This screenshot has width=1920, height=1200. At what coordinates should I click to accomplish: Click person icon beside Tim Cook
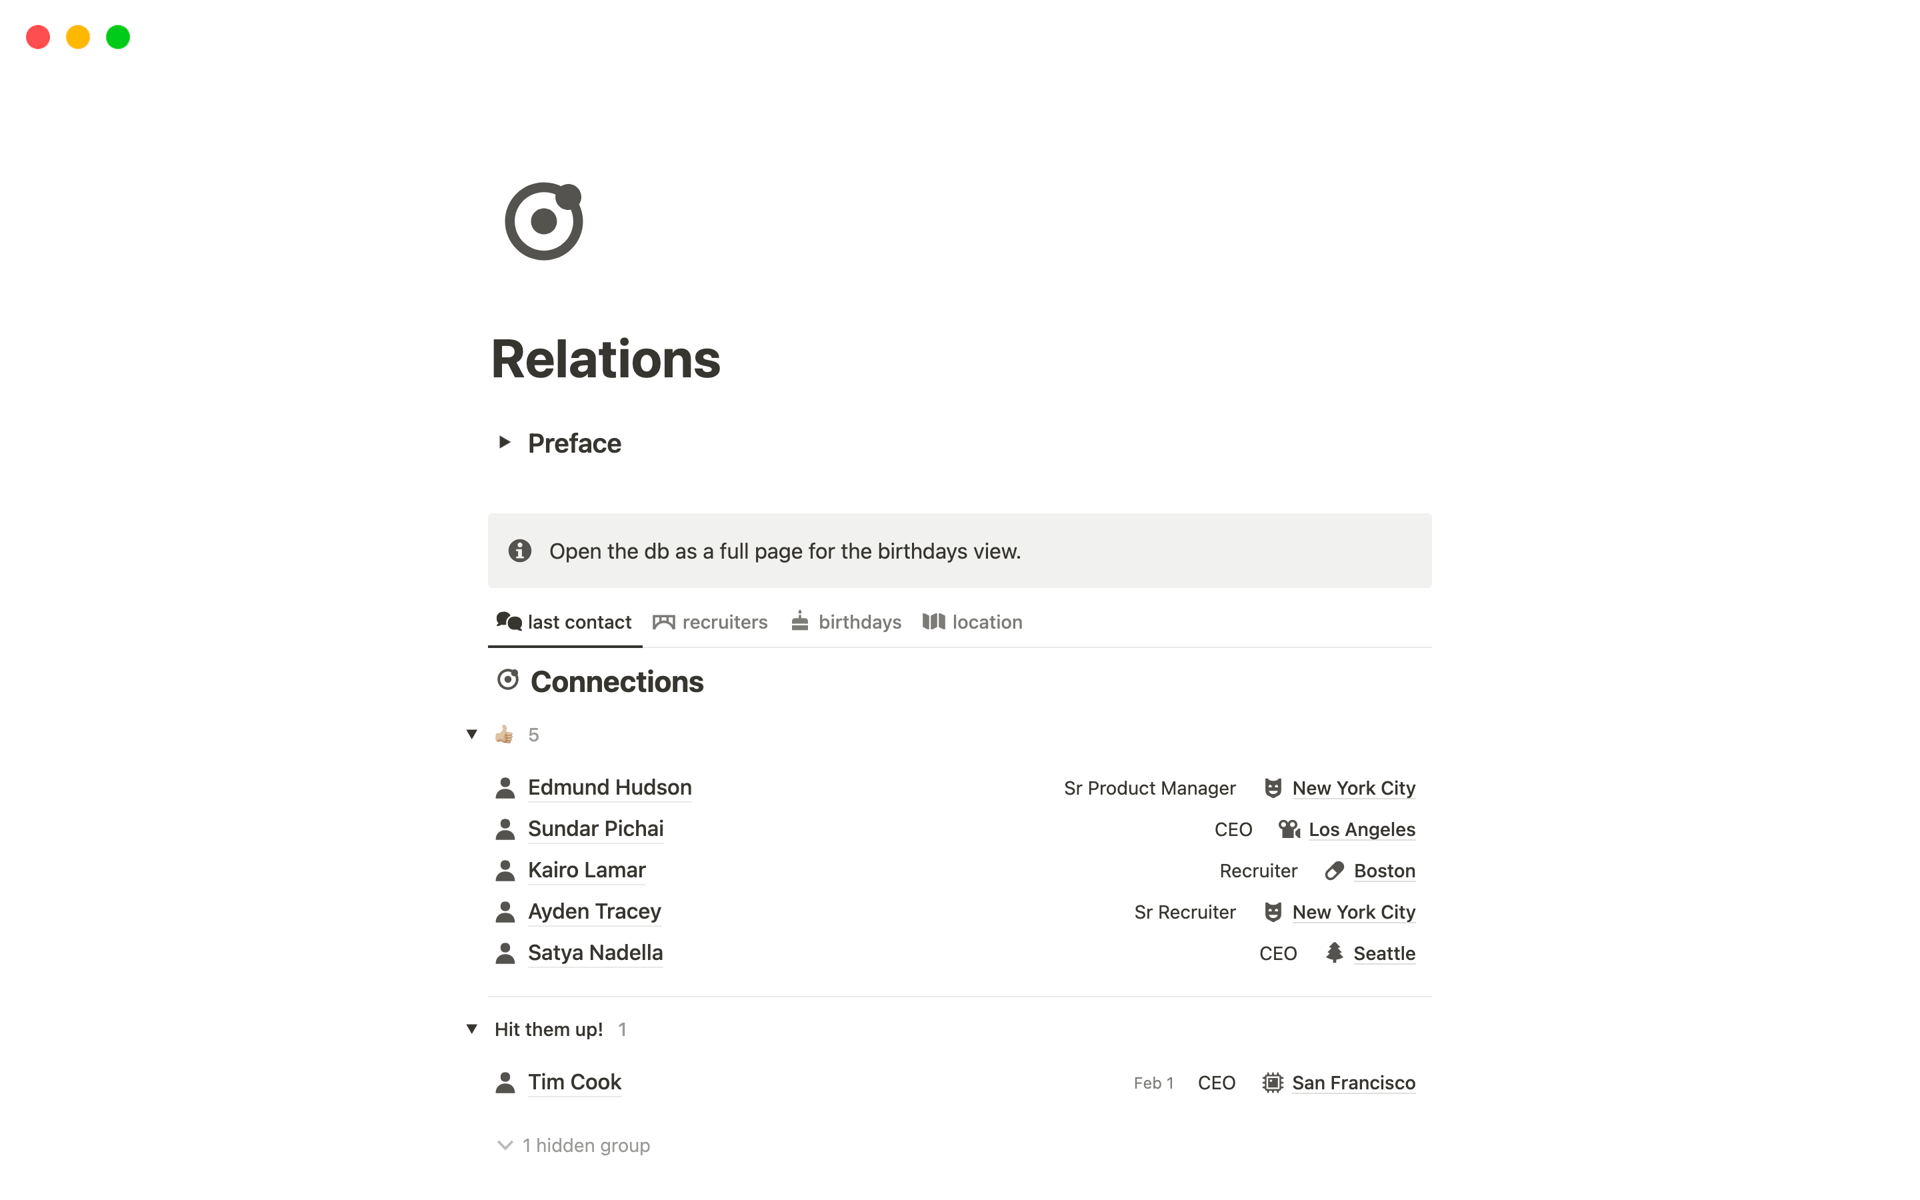(x=505, y=1083)
